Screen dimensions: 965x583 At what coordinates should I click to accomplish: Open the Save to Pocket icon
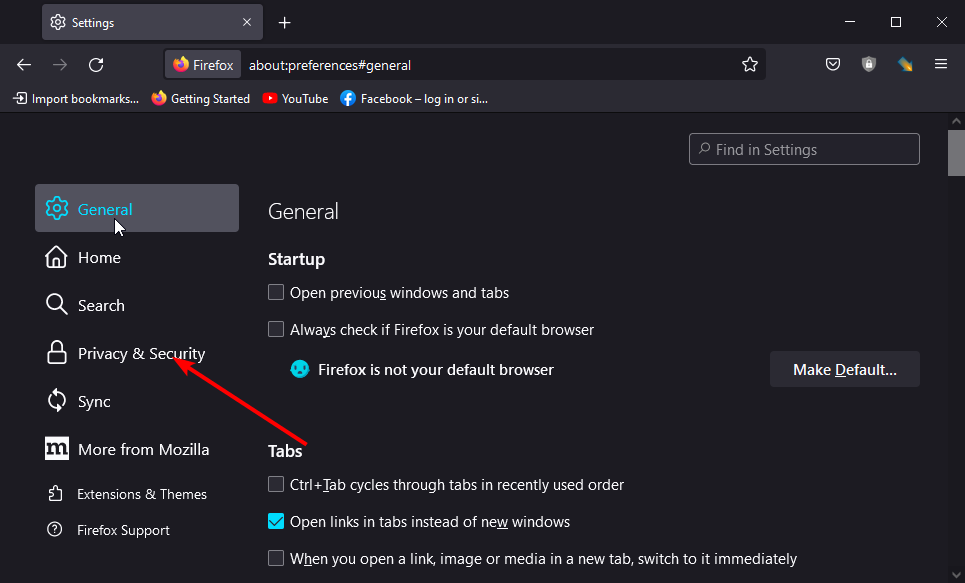coord(833,64)
